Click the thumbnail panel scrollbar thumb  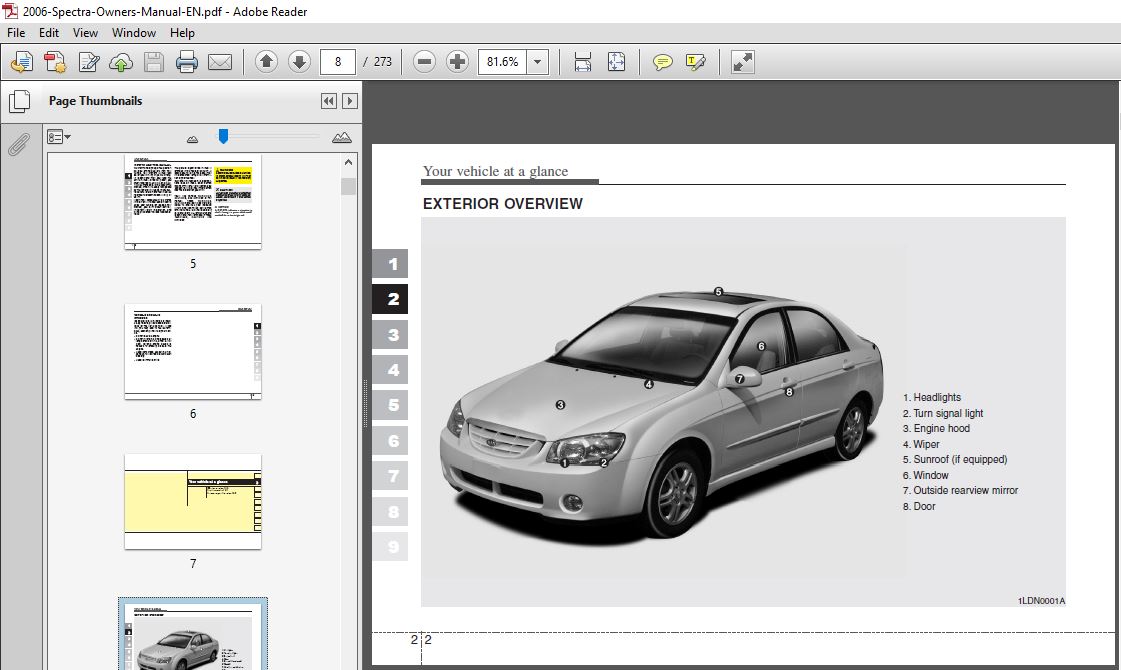coord(348,187)
